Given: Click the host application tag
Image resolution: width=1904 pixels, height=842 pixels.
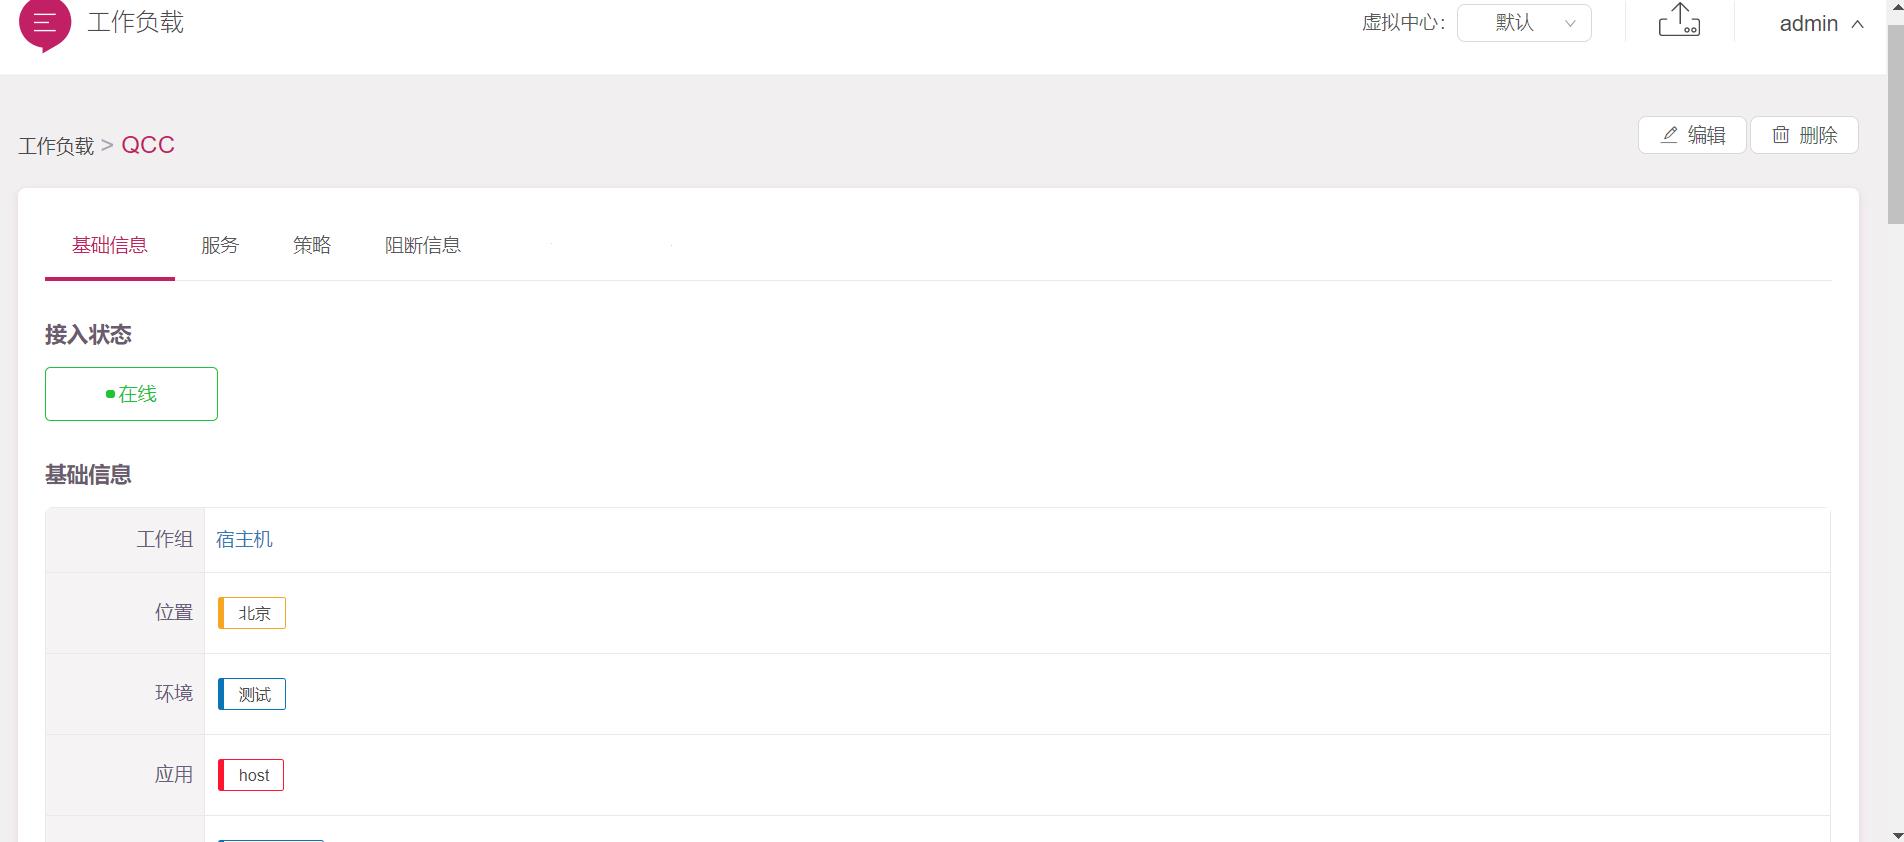Looking at the screenshot, I should [x=252, y=775].
